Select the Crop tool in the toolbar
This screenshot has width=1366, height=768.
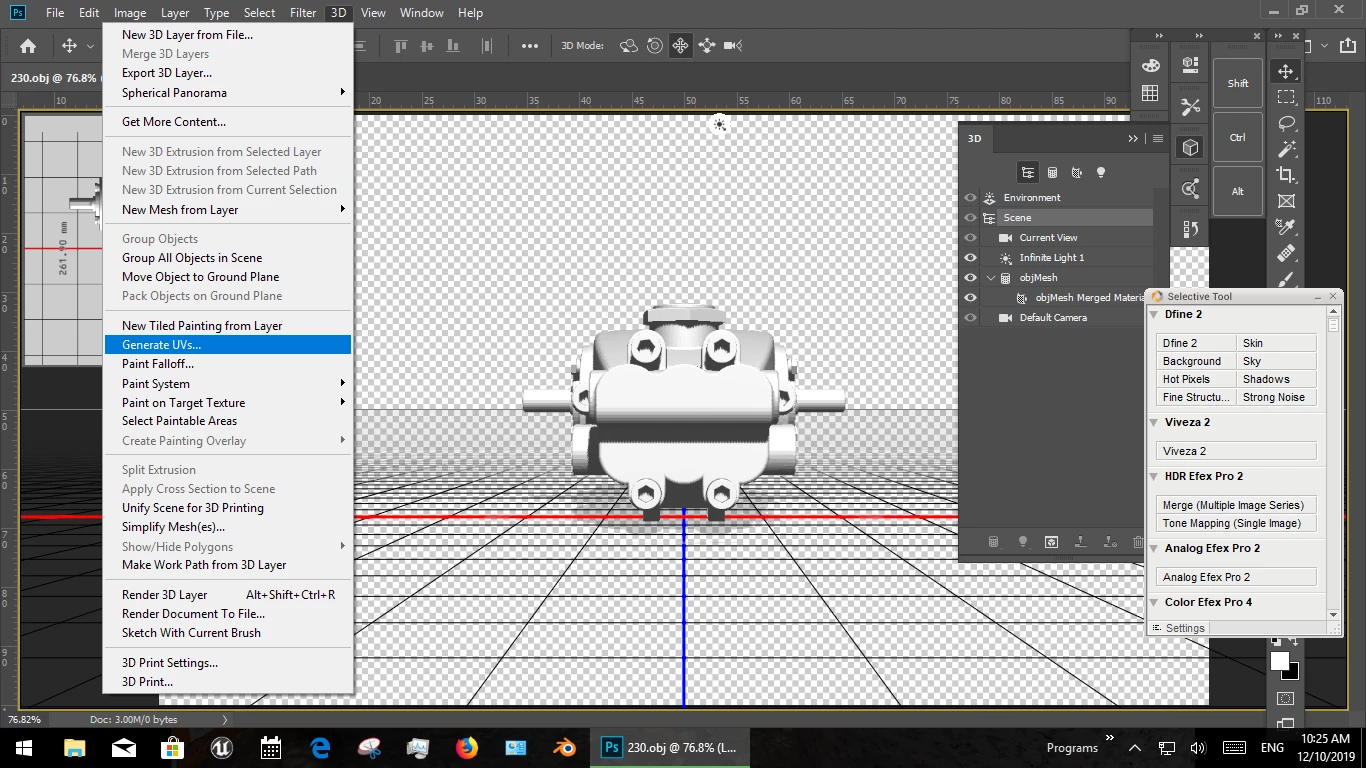pyautogui.click(x=1286, y=174)
